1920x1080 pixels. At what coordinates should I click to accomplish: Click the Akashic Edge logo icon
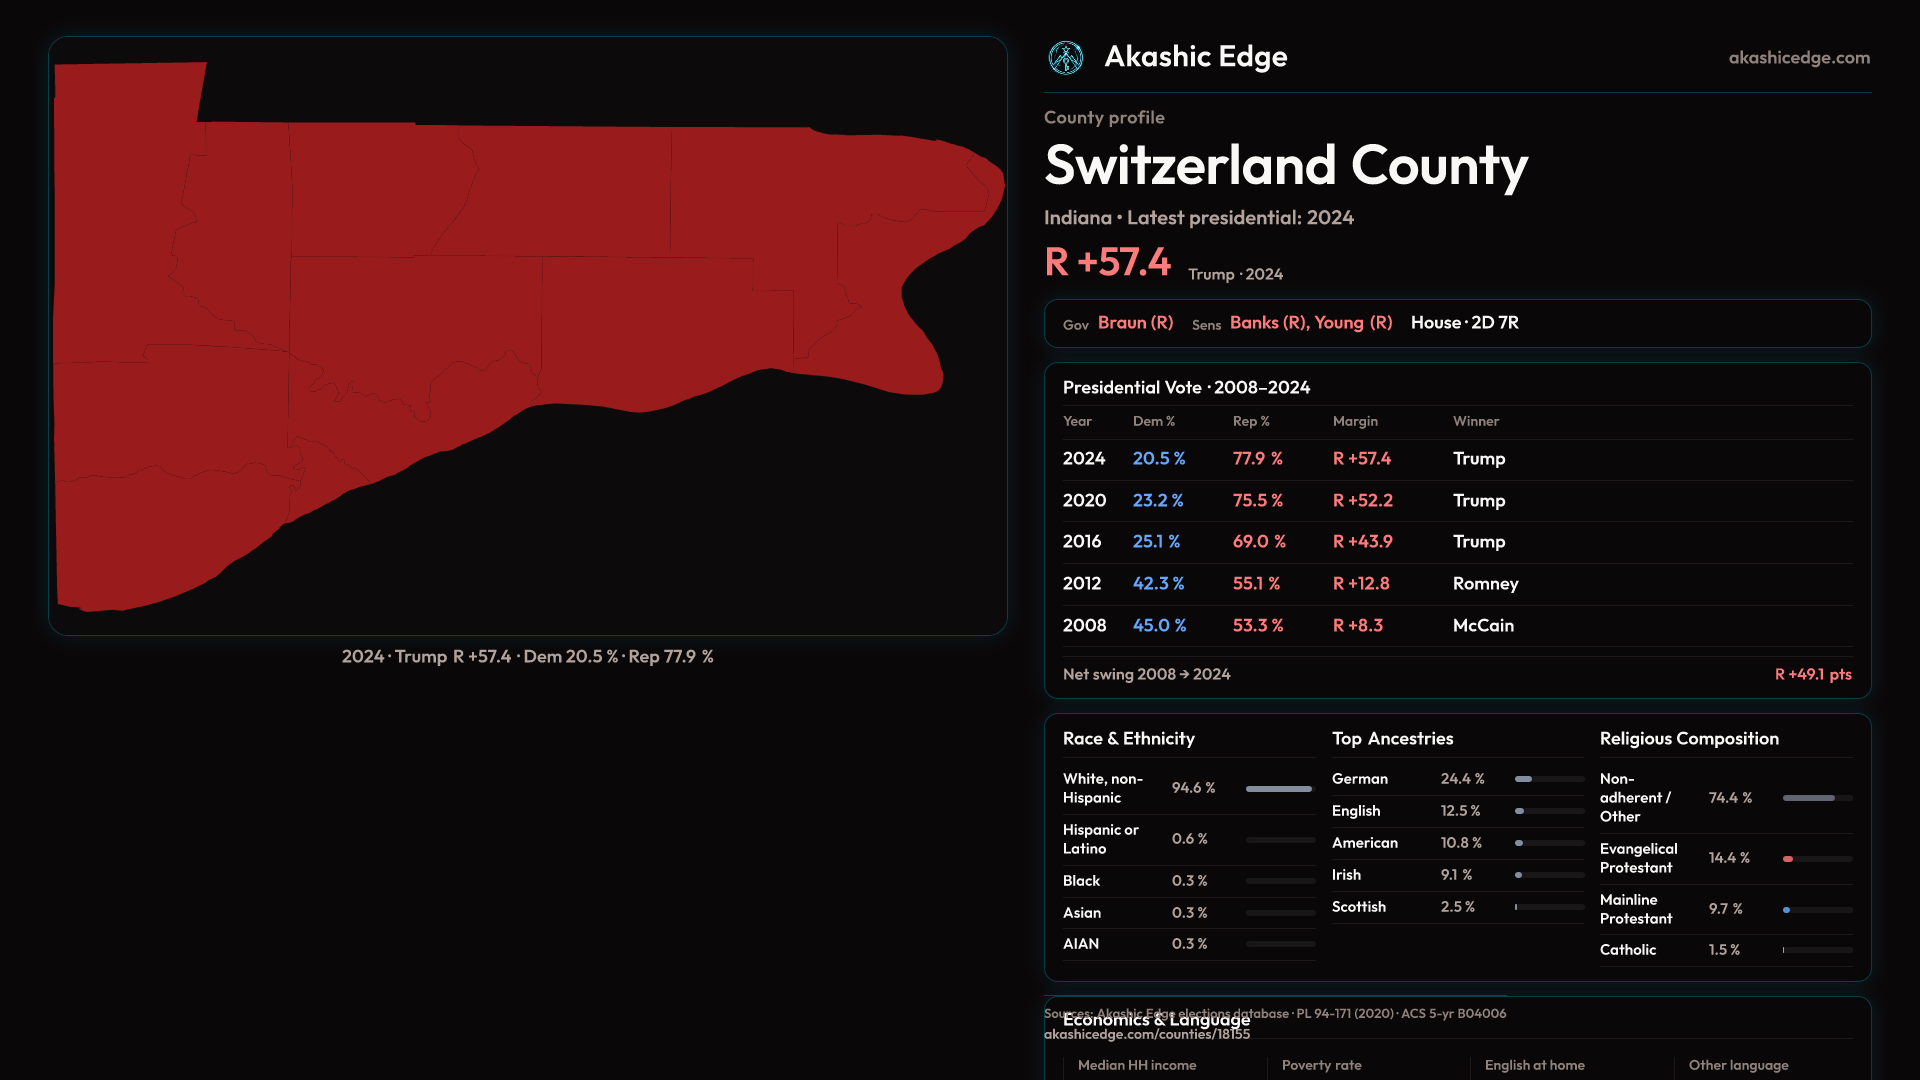pyautogui.click(x=1065, y=58)
